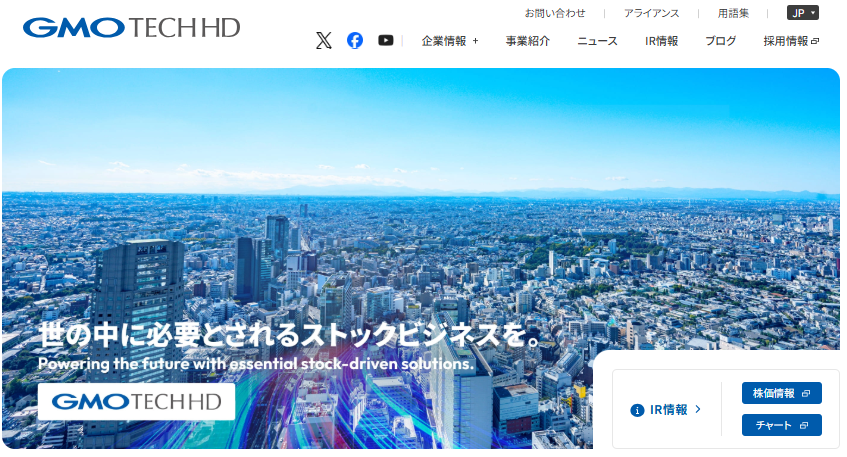
Task: Open the YouTube channel icon
Action: tap(386, 41)
